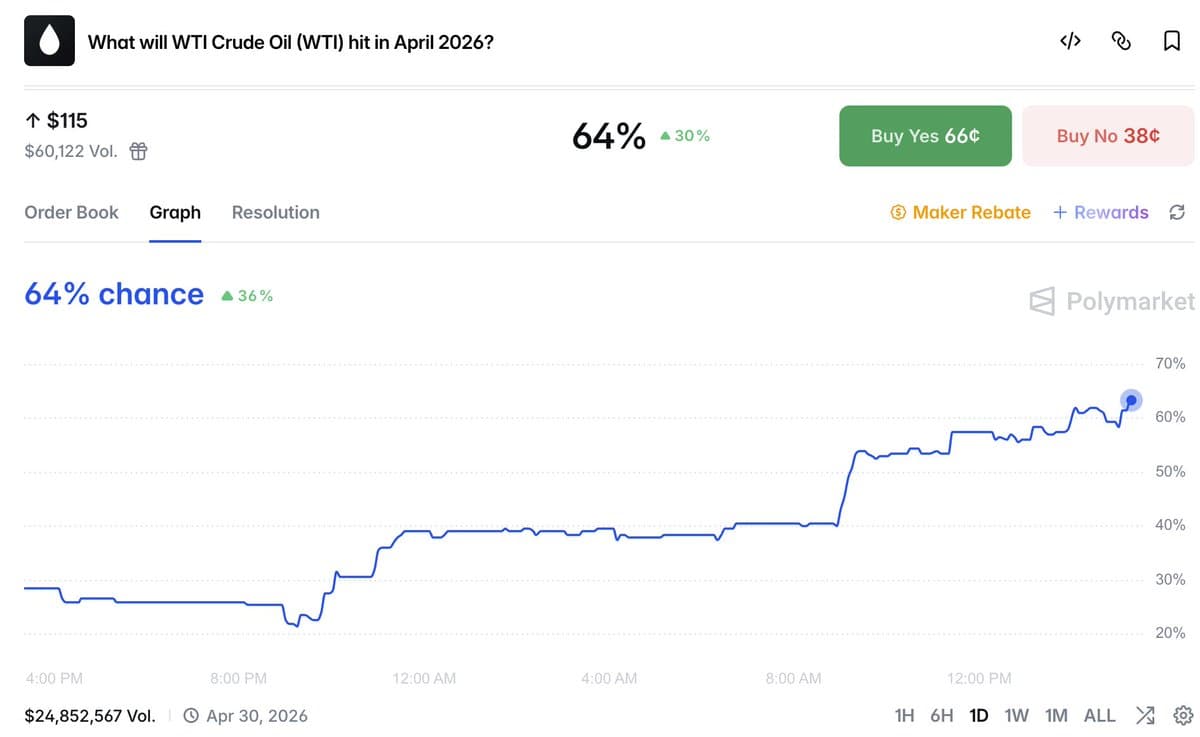The height and width of the screenshot is (737, 1200).
Task: Click the embed code icon
Action: (1070, 41)
